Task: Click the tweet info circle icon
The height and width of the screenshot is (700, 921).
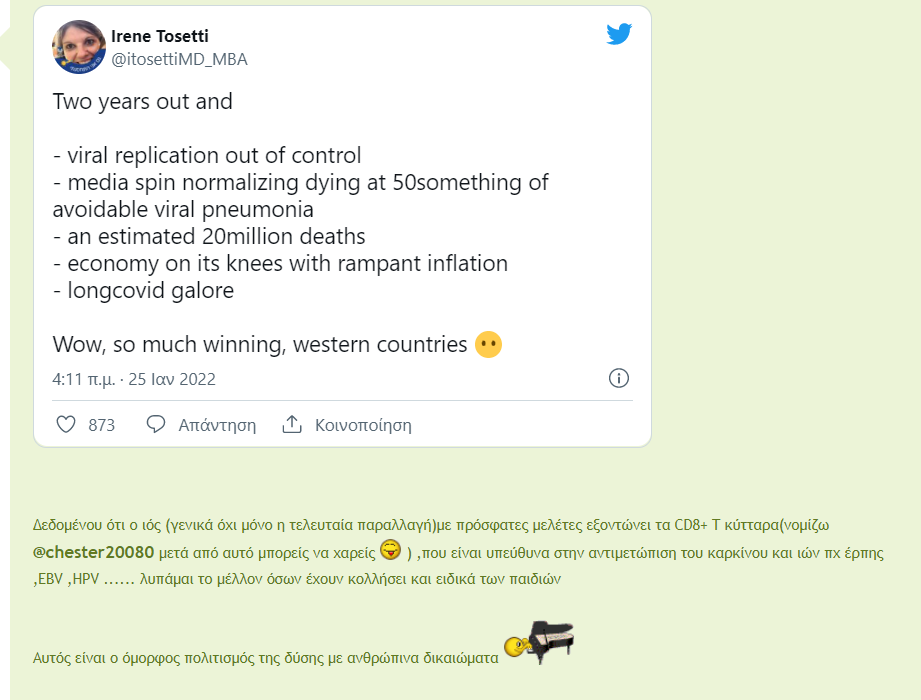Action: coord(619,378)
